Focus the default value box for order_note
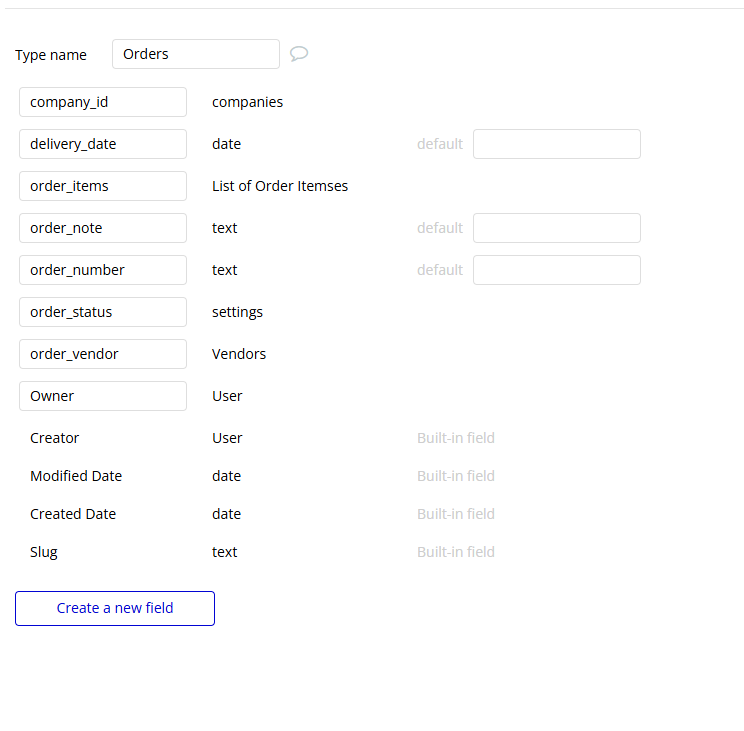 point(556,228)
